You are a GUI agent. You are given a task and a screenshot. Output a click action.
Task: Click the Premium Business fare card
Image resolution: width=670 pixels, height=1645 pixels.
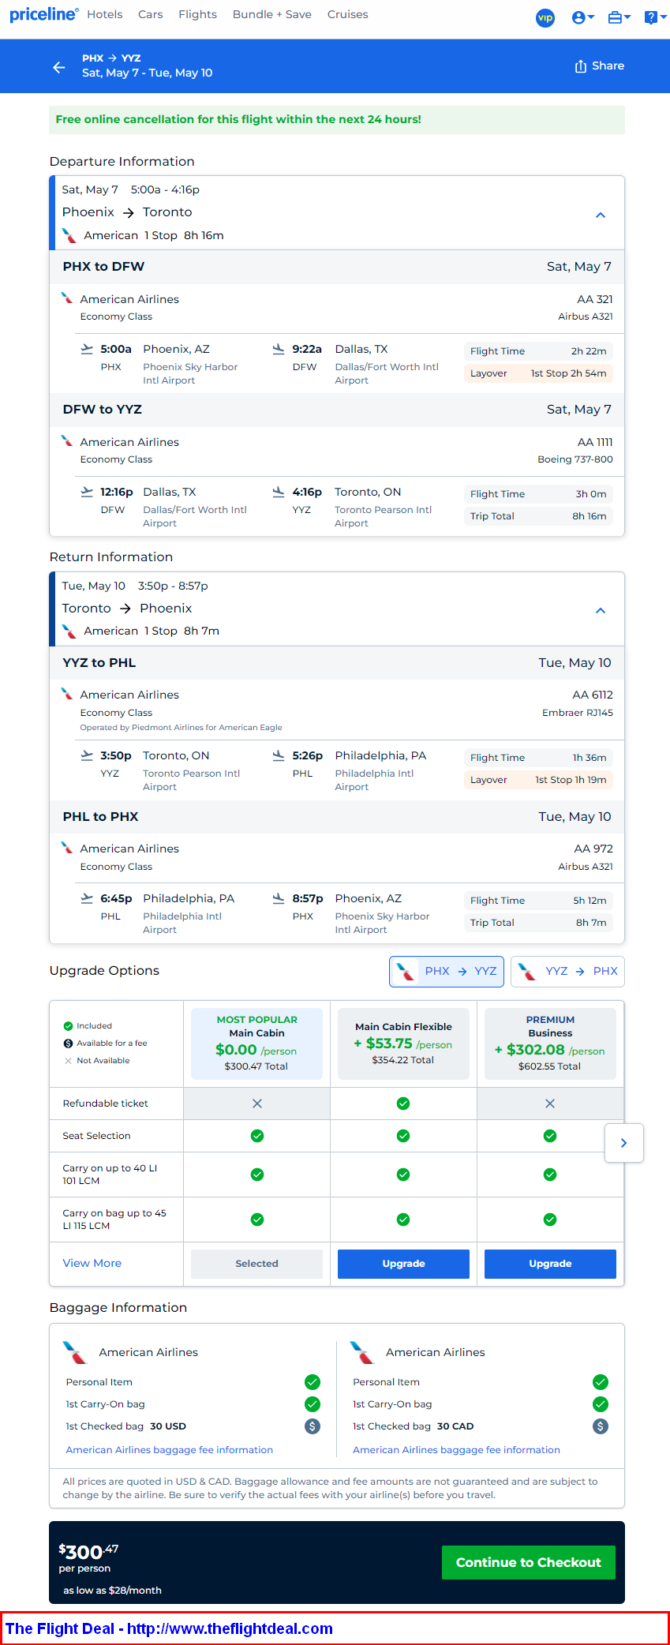[x=550, y=1044]
